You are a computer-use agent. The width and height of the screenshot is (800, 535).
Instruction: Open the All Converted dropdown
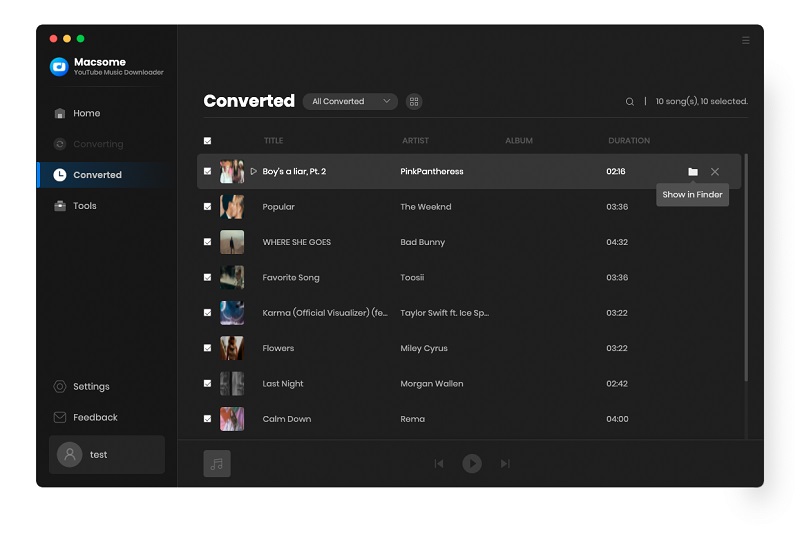pos(350,101)
